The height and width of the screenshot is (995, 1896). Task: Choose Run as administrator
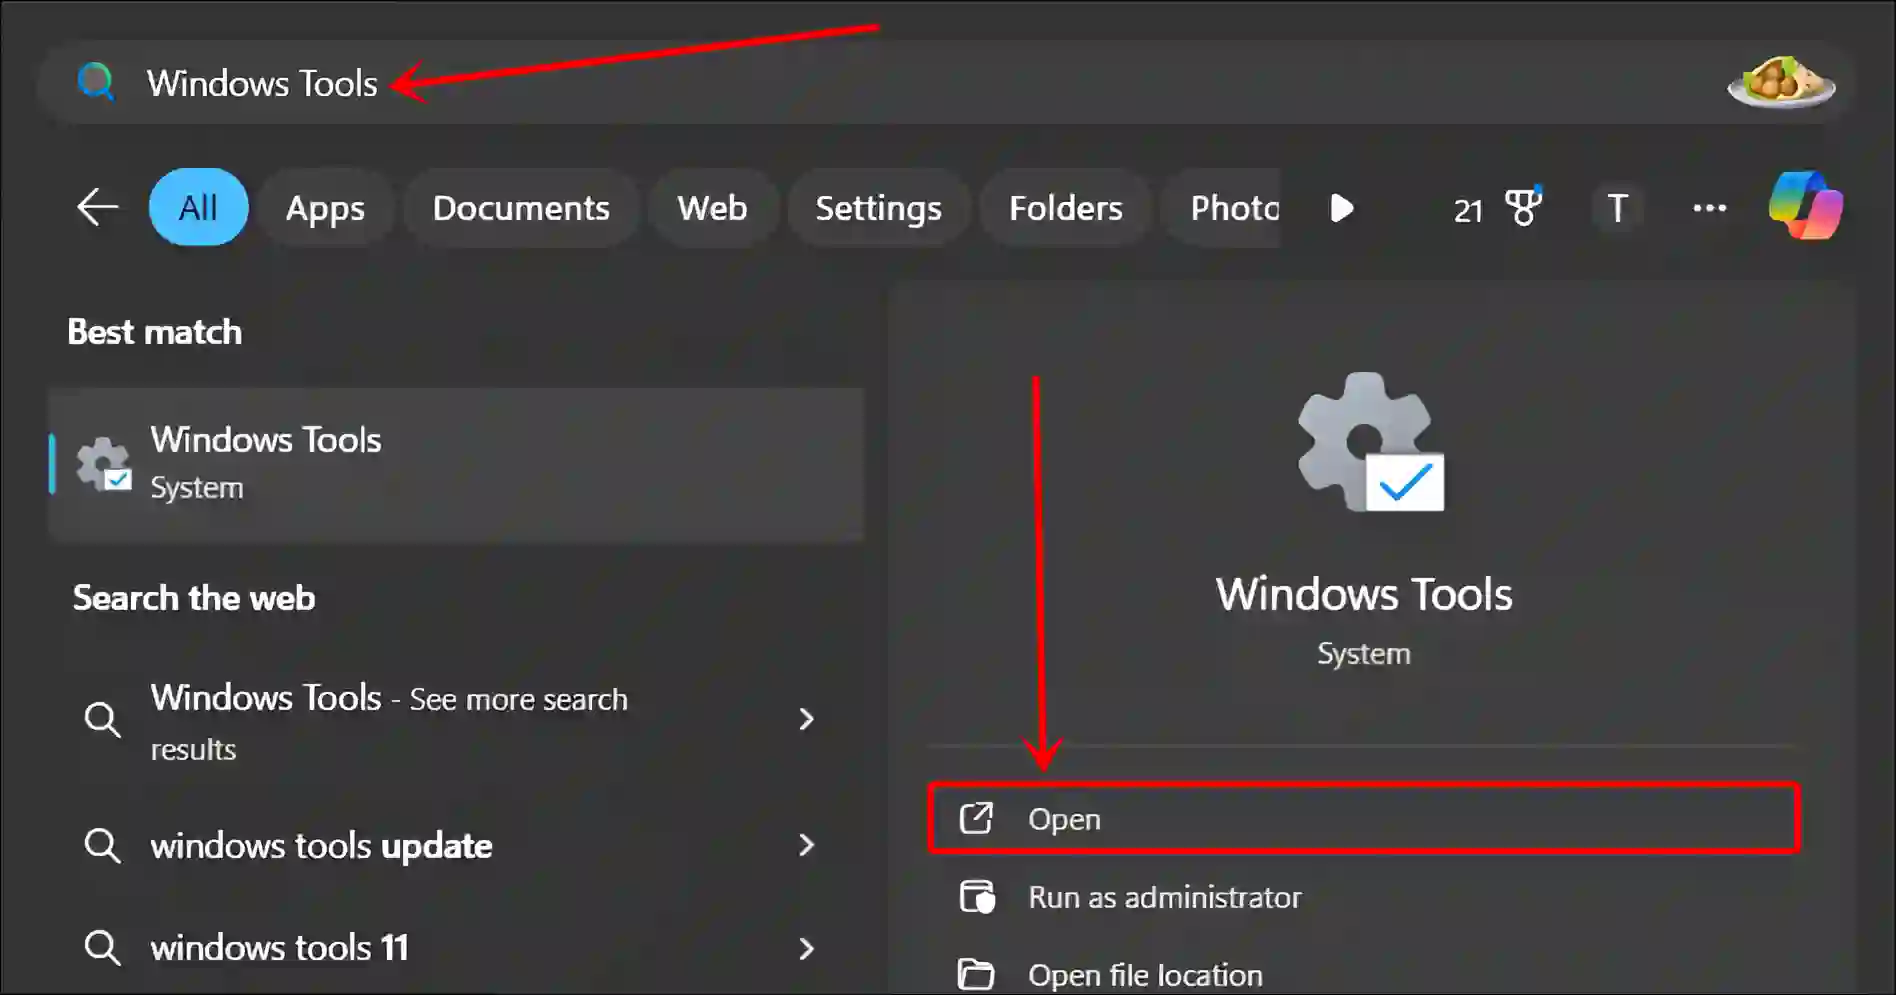pos(1364,897)
